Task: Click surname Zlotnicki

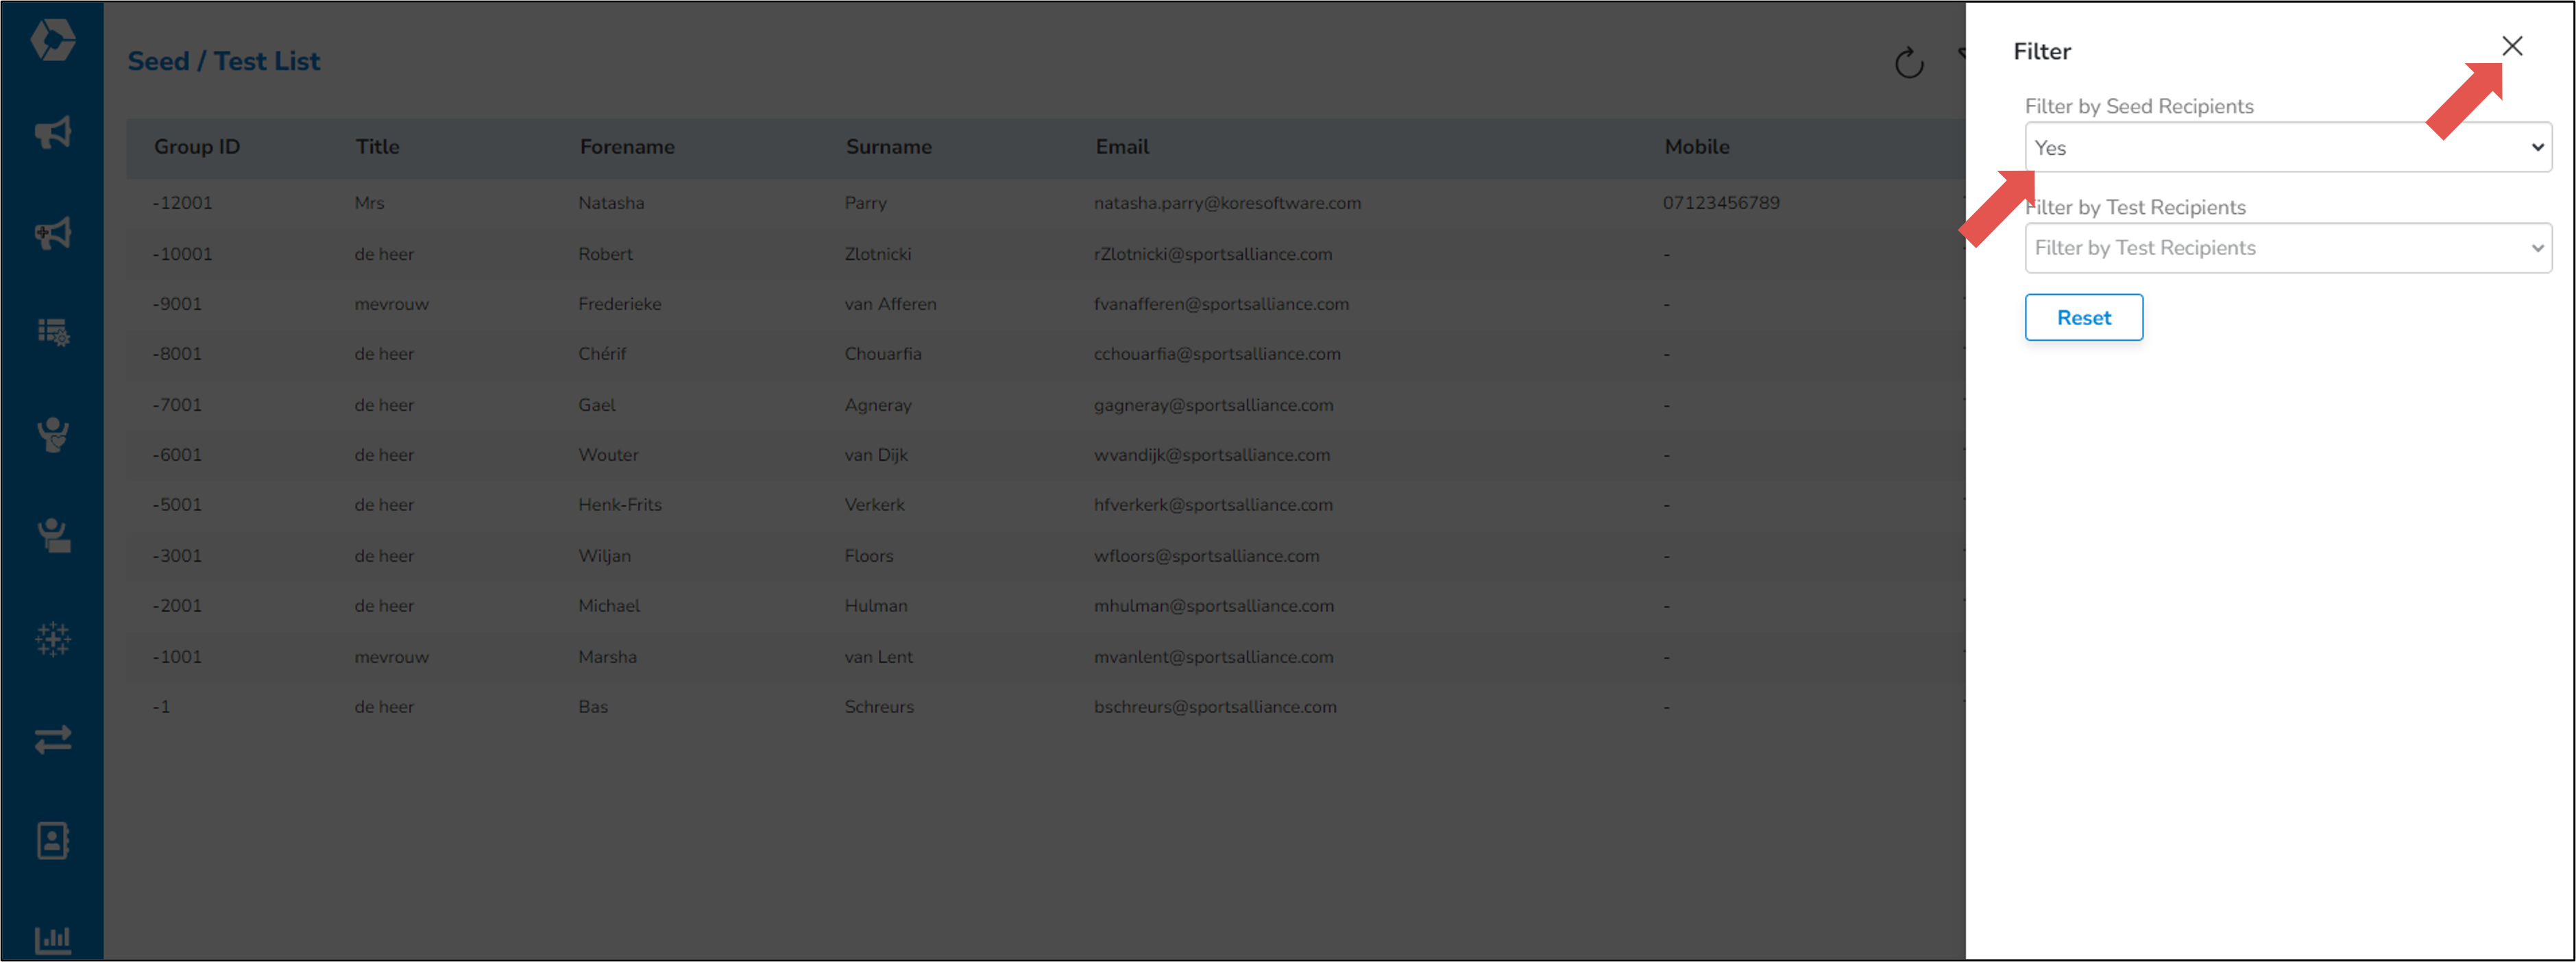Action: (878, 254)
